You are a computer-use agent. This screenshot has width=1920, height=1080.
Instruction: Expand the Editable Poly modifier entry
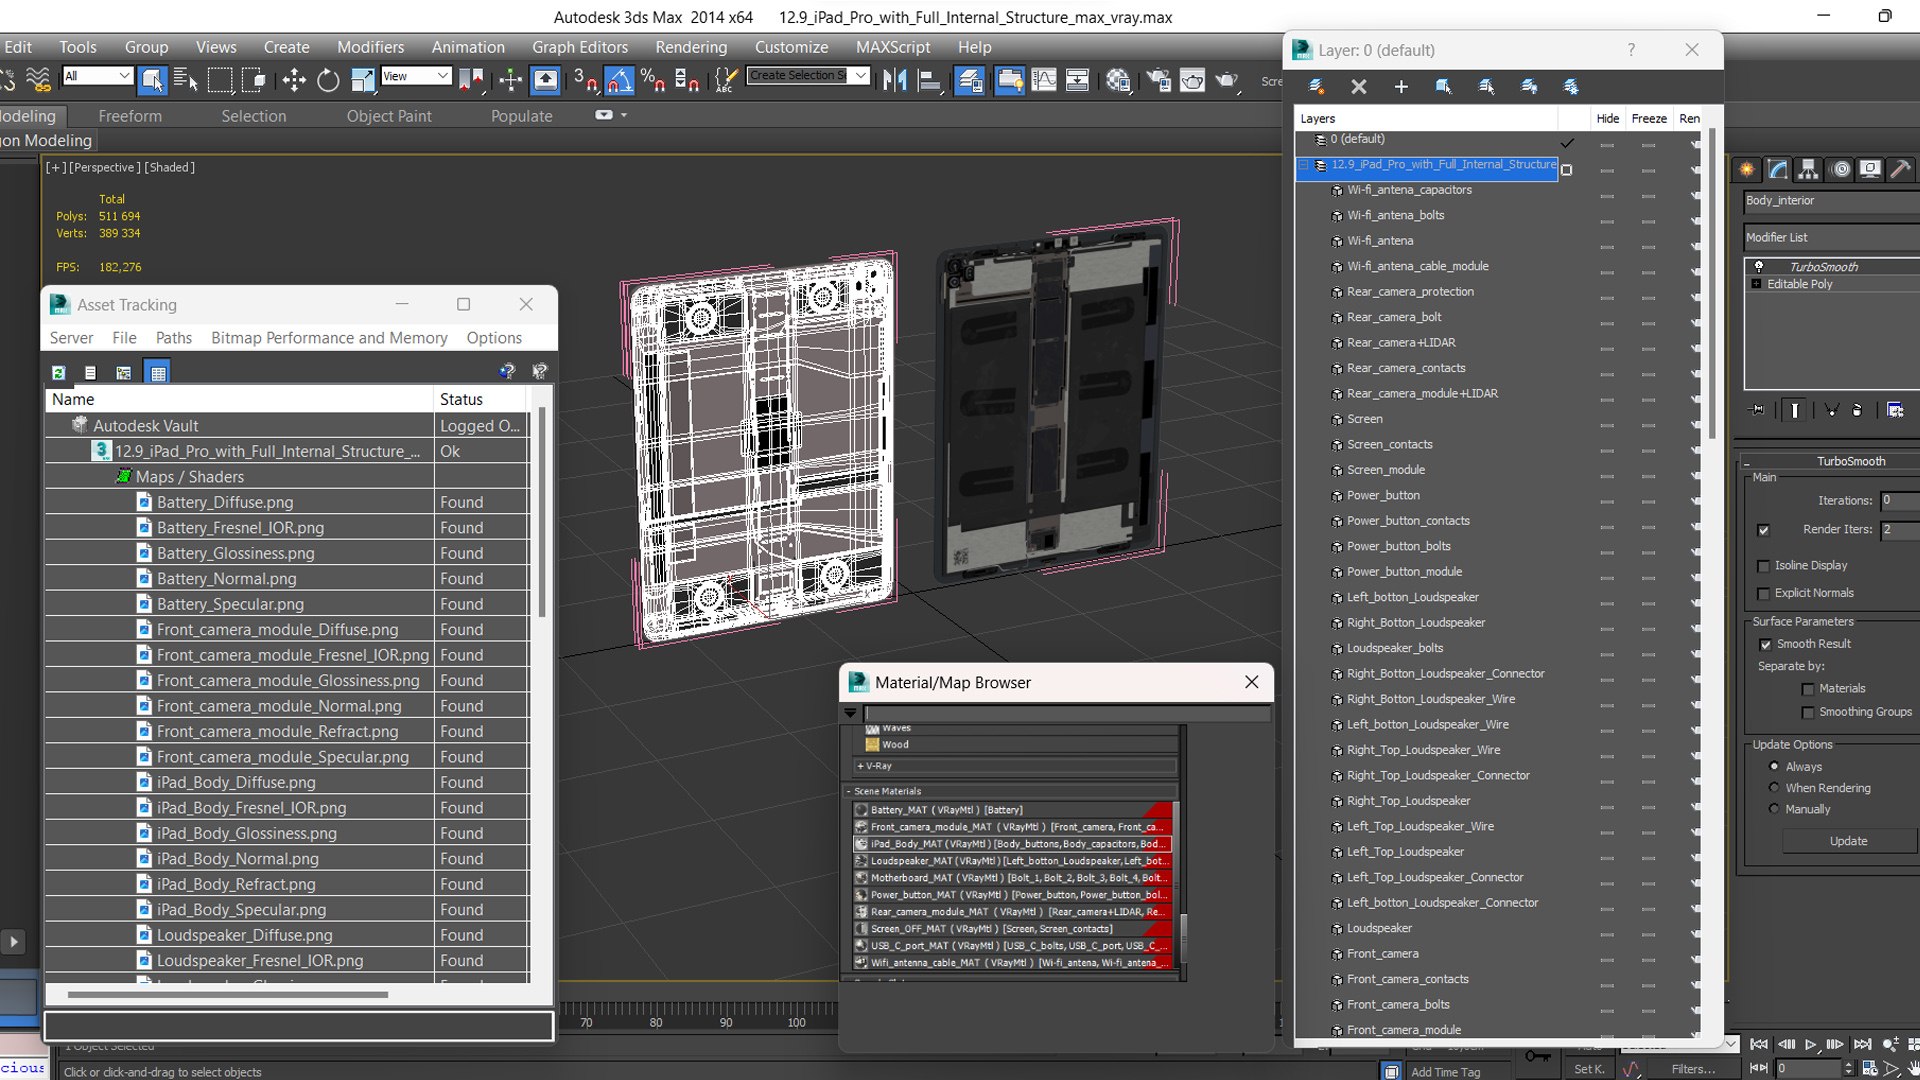pyautogui.click(x=1756, y=284)
